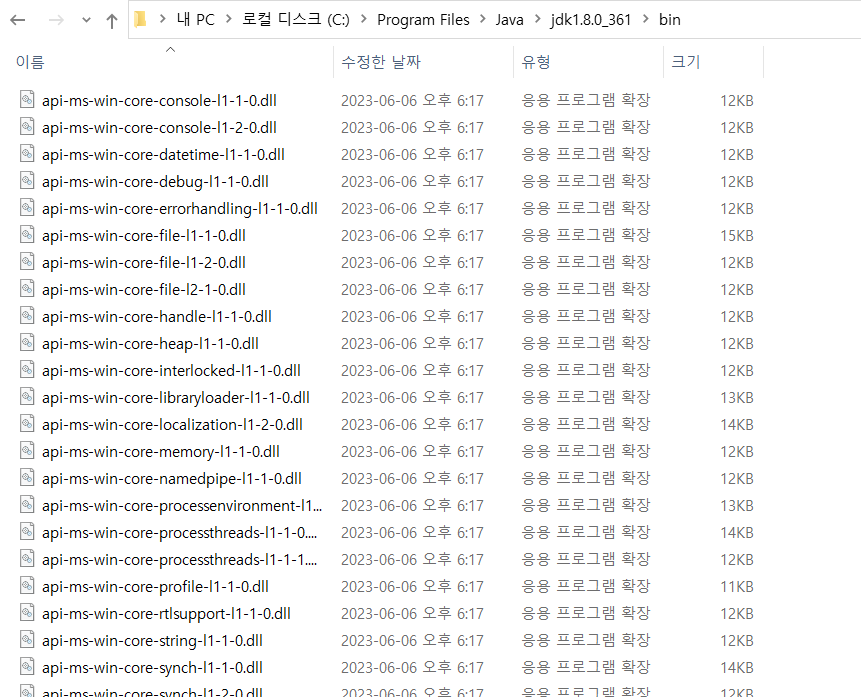Click the icon next to api-ms-win-core-heap-l1-1-0.dll
The height and width of the screenshot is (697, 861).
coord(27,343)
